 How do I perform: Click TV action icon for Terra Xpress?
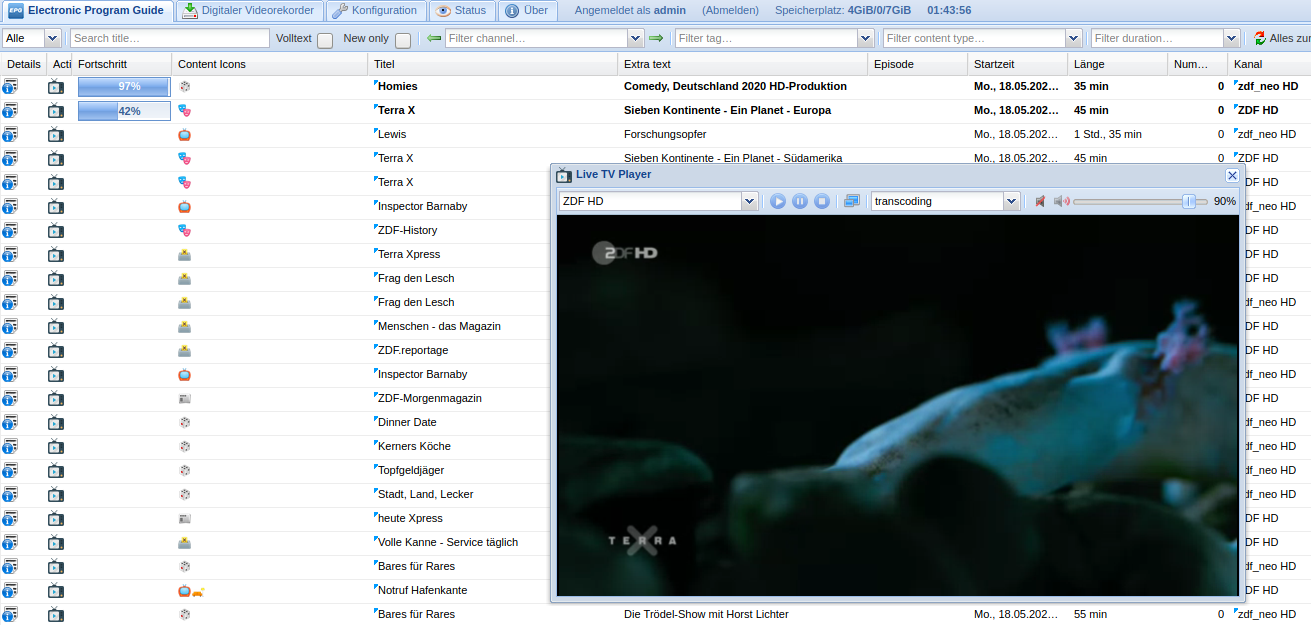56,254
